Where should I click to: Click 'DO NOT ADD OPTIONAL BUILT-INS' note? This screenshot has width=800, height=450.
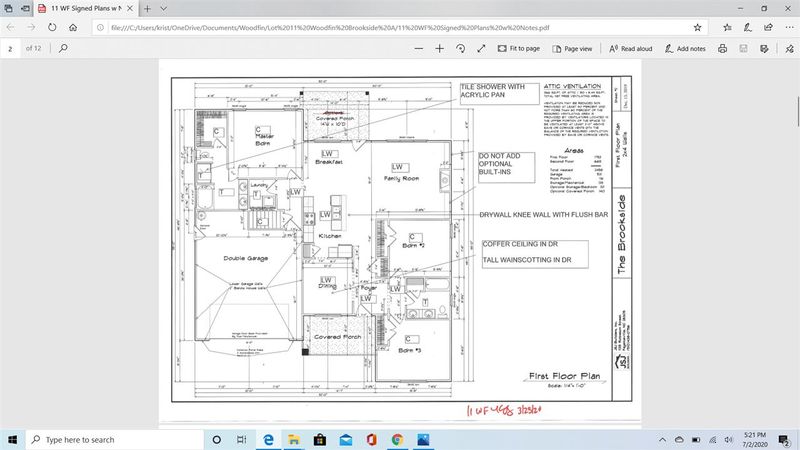click(506, 167)
